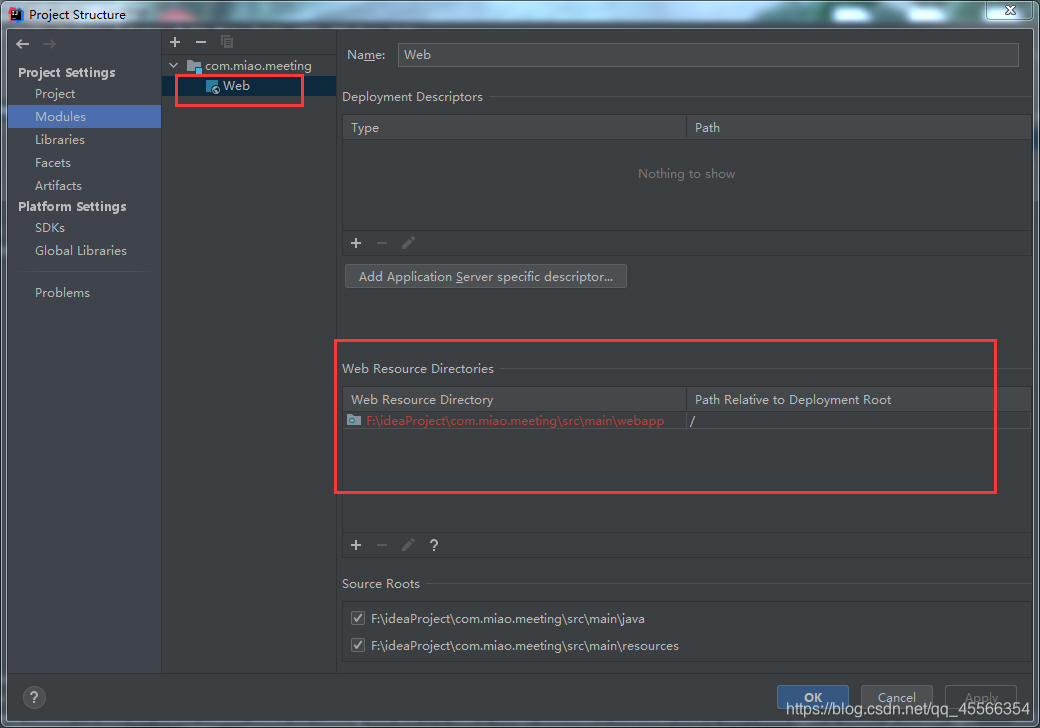Open SDKs under Platform Settings
Image resolution: width=1040 pixels, height=728 pixels.
tap(50, 227)
